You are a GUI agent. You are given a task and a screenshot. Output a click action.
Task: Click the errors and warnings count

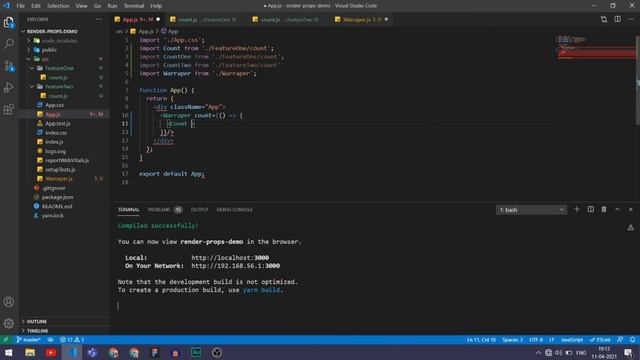click(72, 340)
